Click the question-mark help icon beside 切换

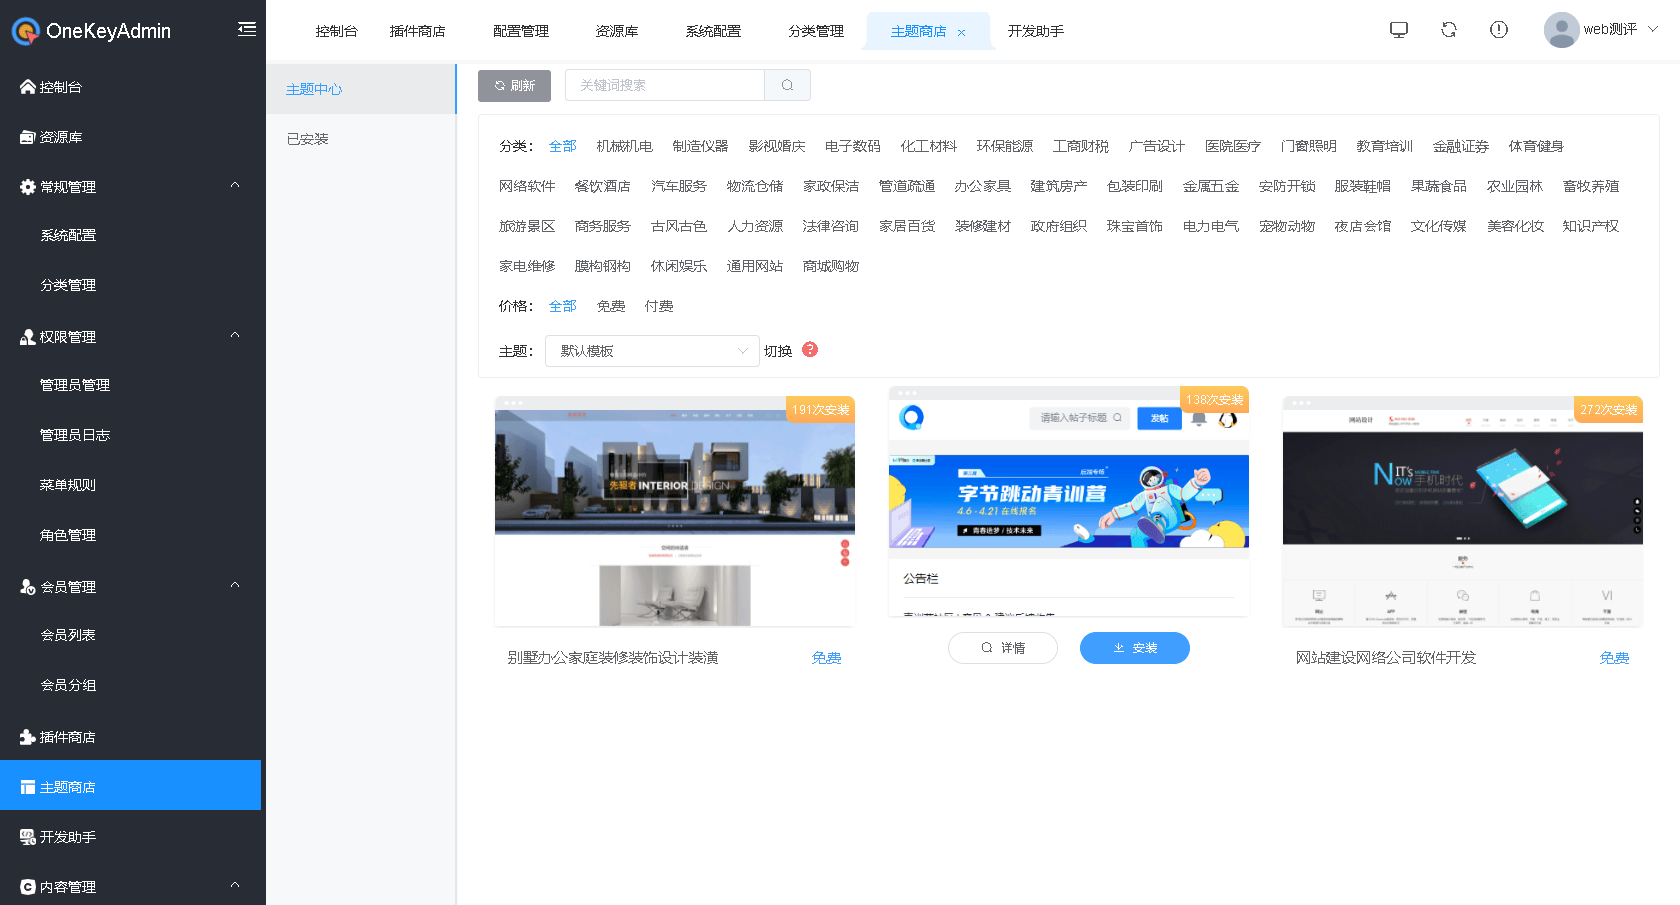pyautogui.click(x=810, y=350)
